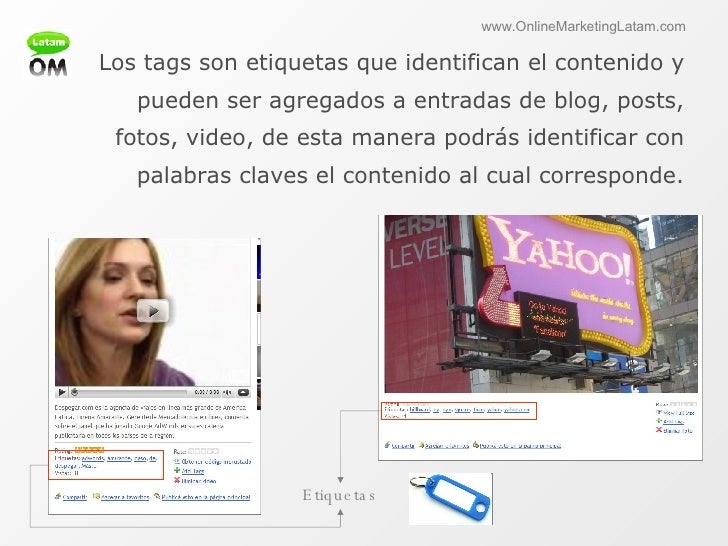Click the 0:00 / 0:00 video time readout

point(207,392)
